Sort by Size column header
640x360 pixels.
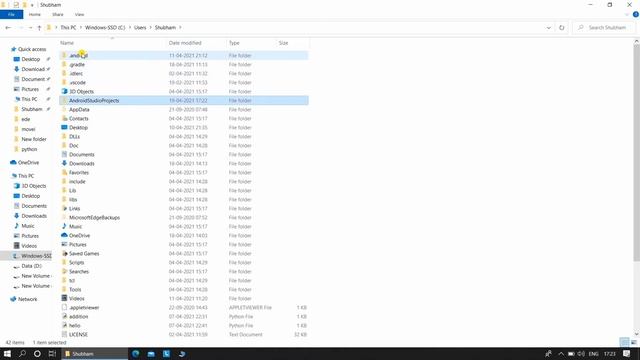point(283,43)
